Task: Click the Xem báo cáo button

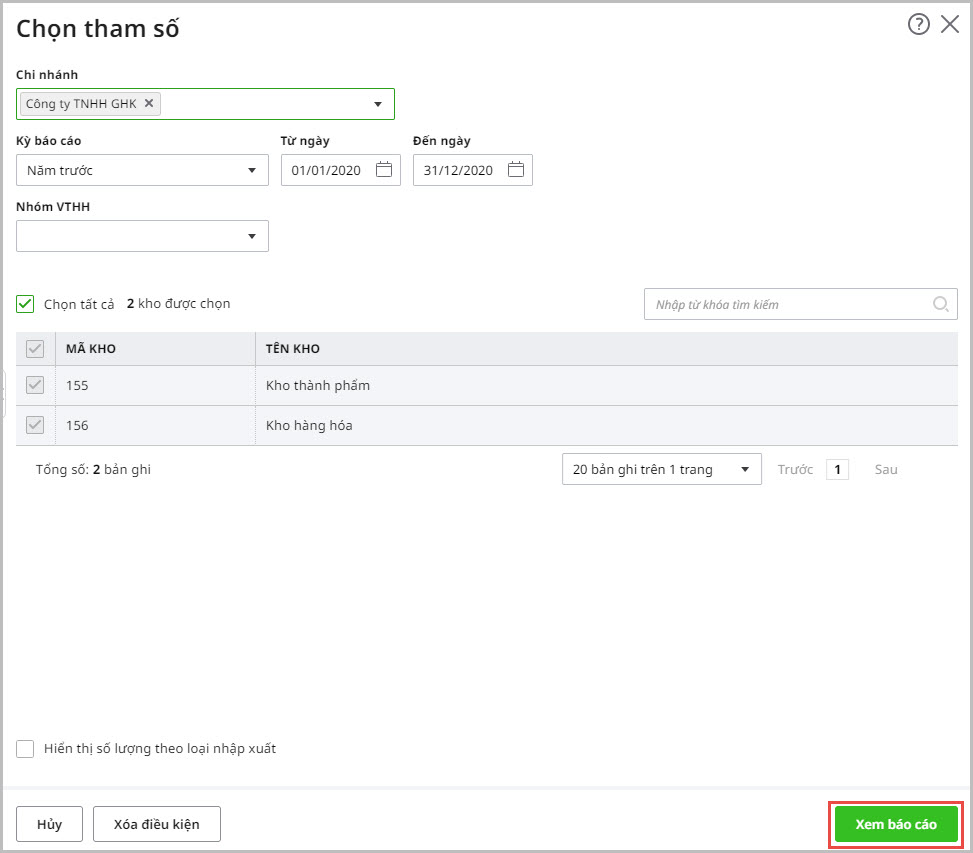Action: 896,824
